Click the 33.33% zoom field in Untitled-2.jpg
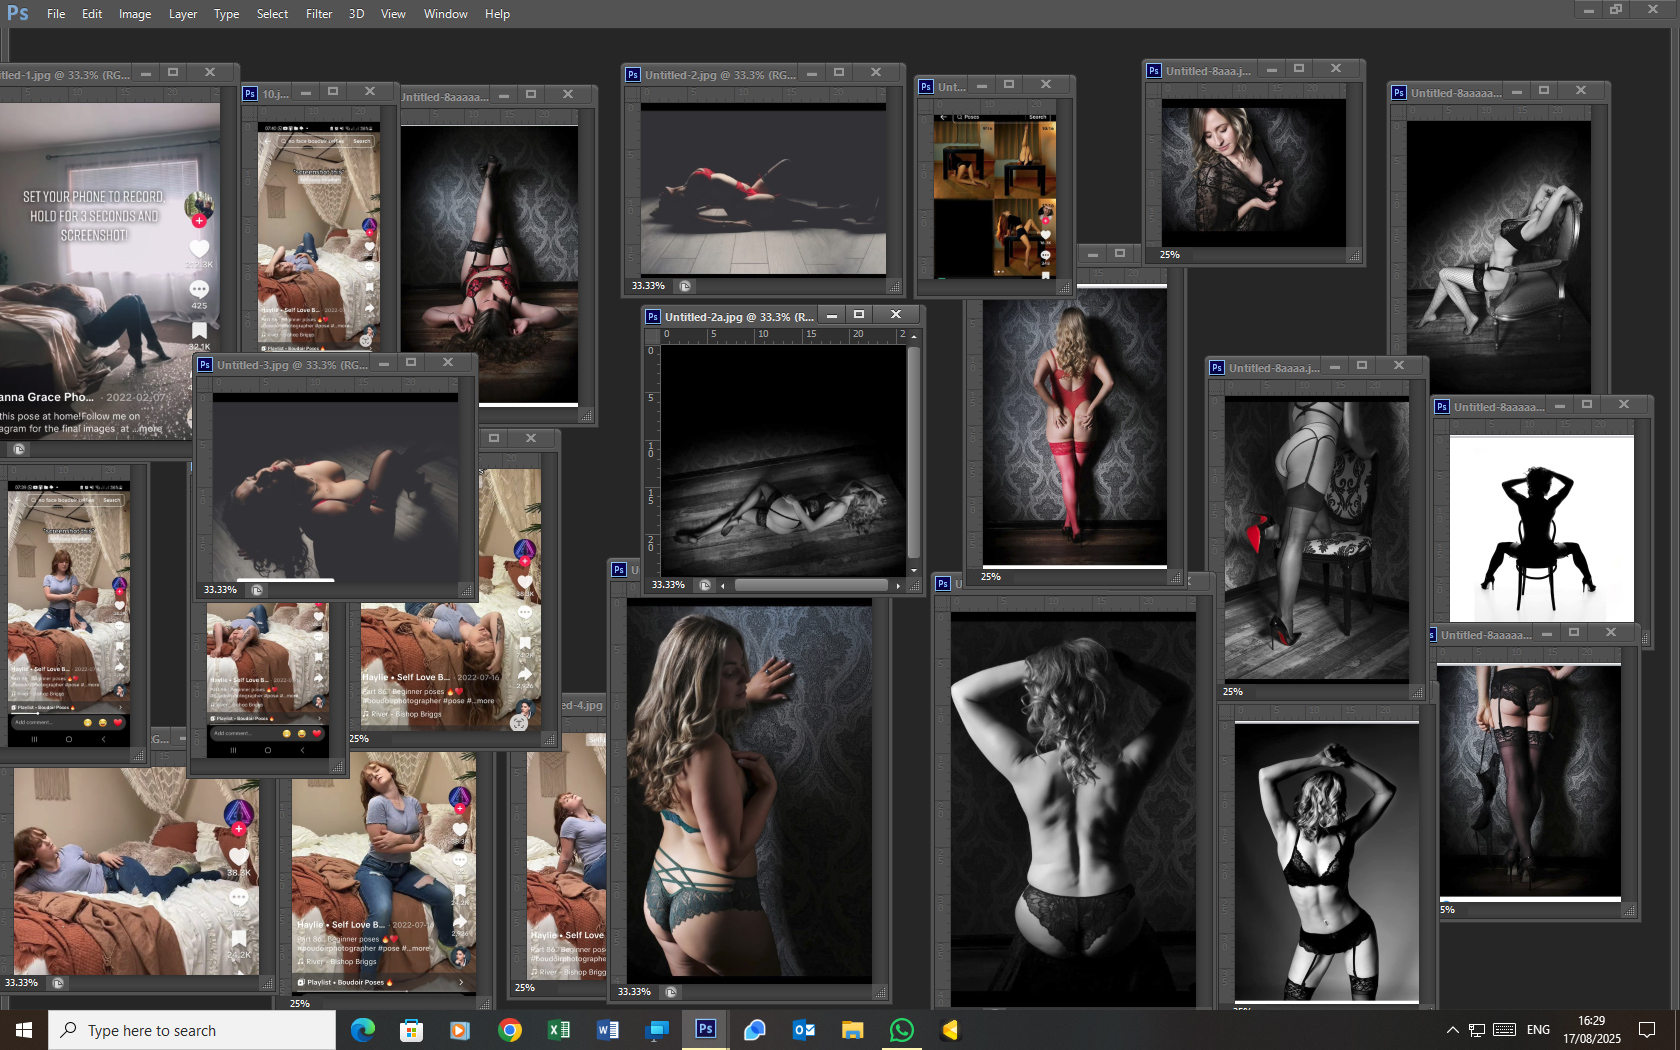The height and width of the screenshot is (1050, 1680). pyautogui.click(x=648, y=286)
